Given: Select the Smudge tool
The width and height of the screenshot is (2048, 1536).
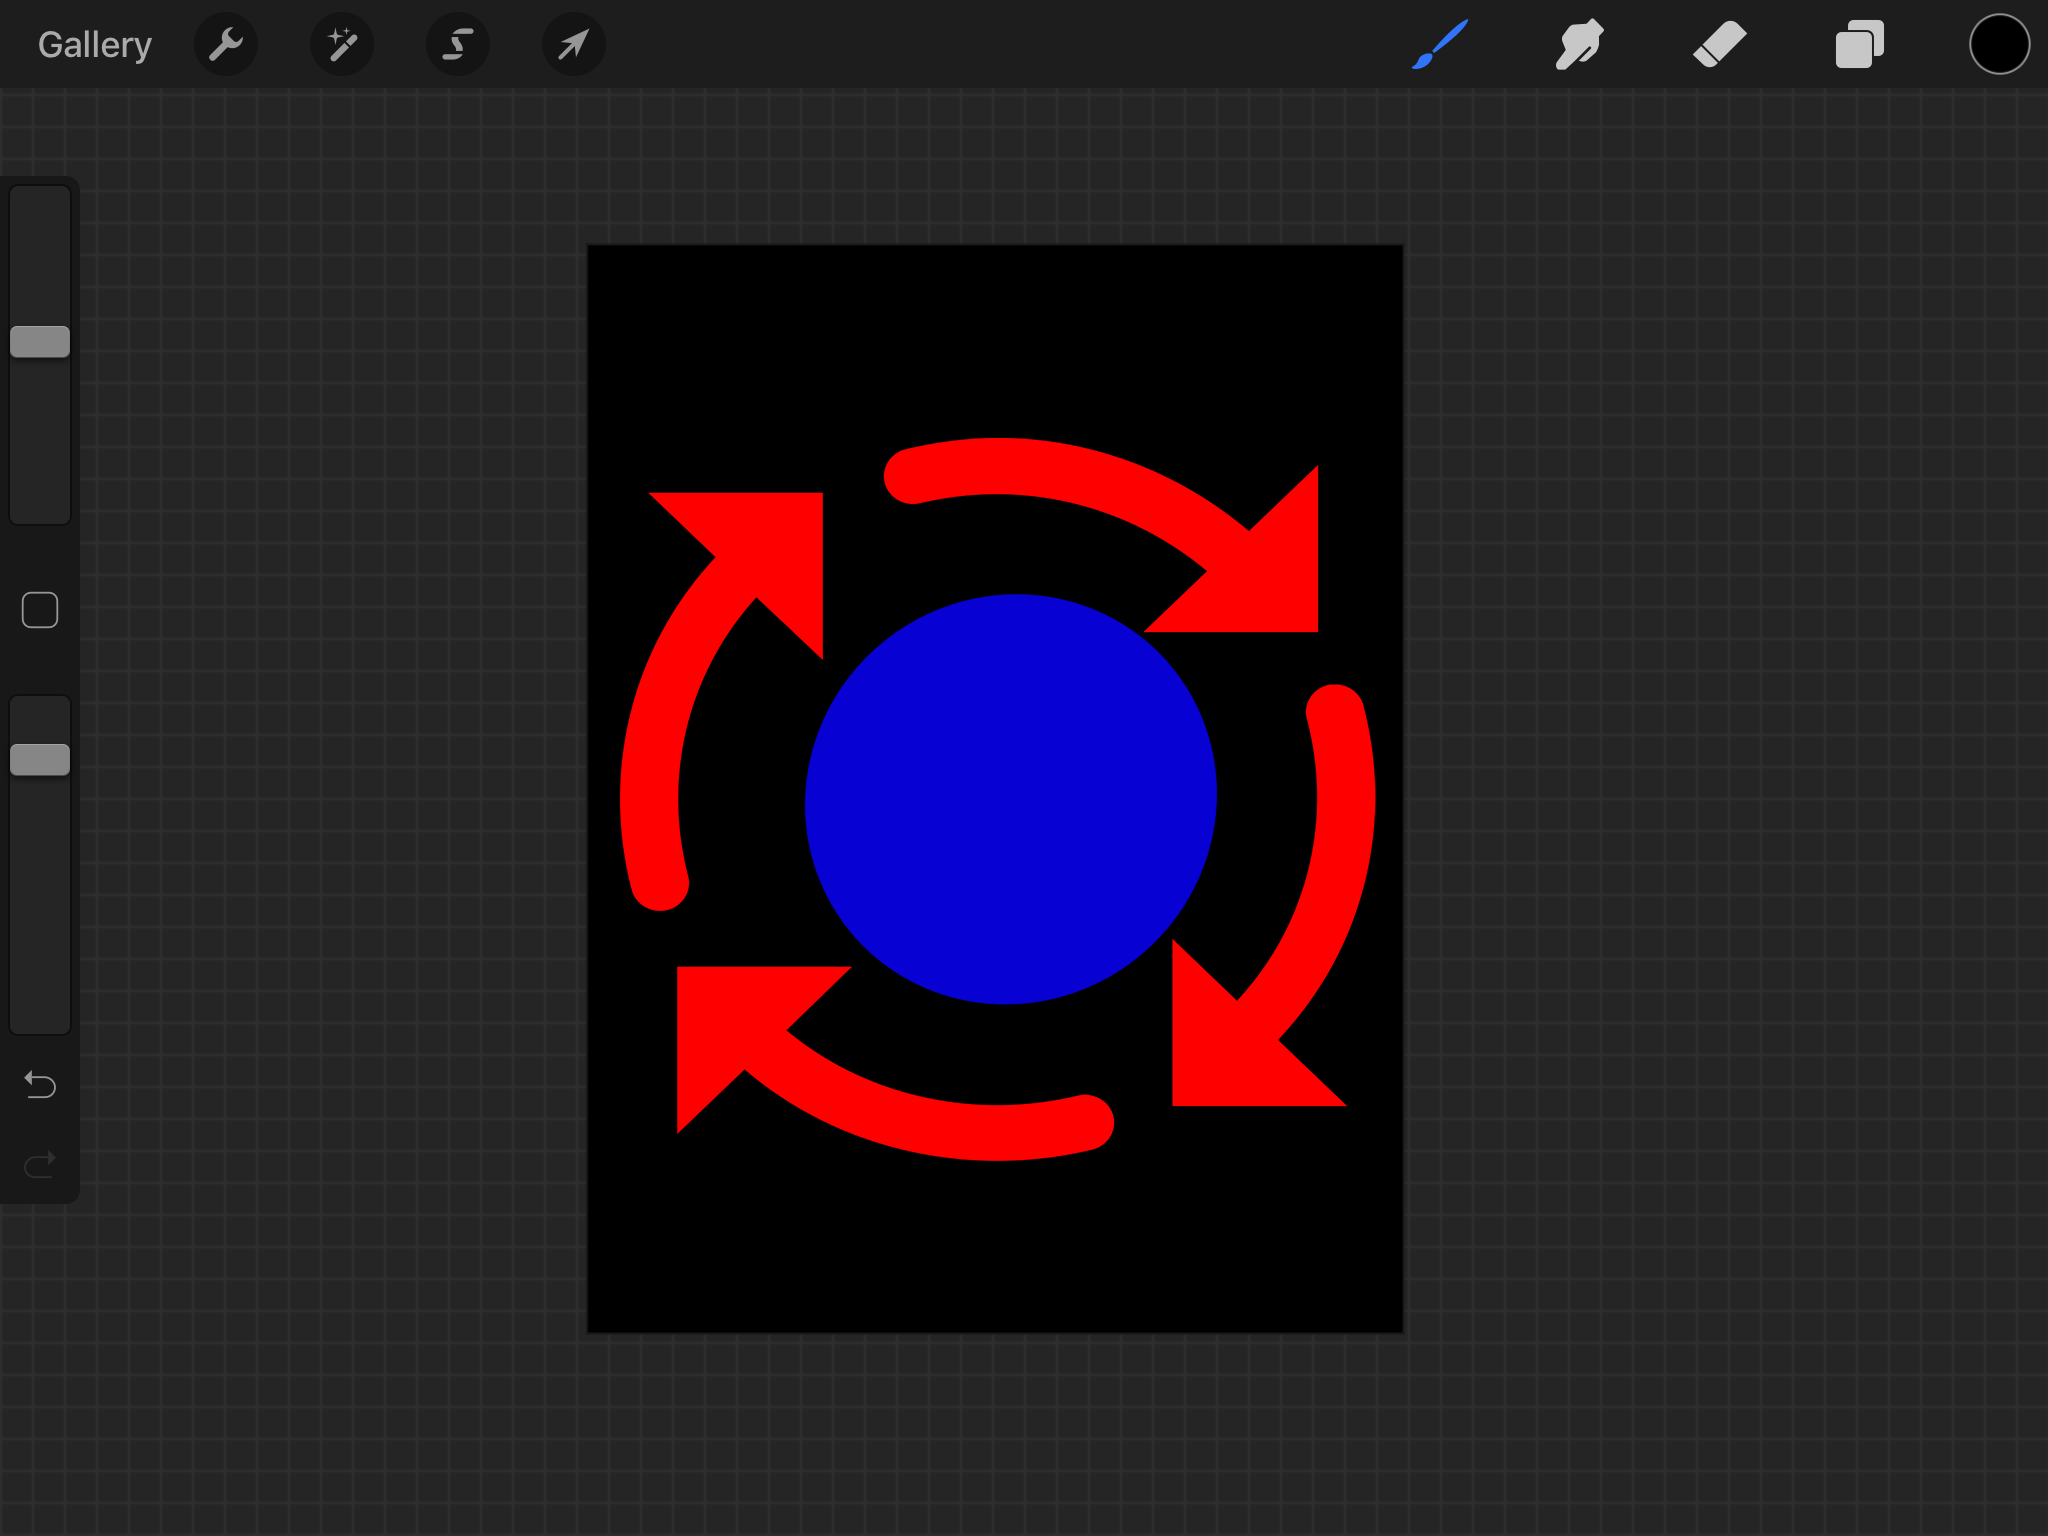Looking at the screenshot, I should 1579,45.
